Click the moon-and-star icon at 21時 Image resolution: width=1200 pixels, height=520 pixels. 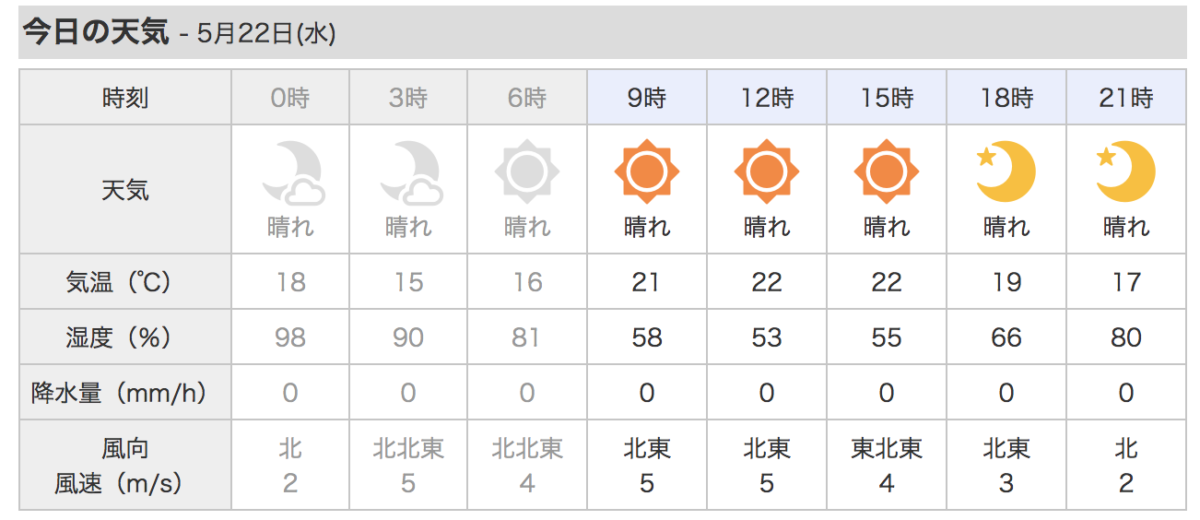tap(1126, 173)
